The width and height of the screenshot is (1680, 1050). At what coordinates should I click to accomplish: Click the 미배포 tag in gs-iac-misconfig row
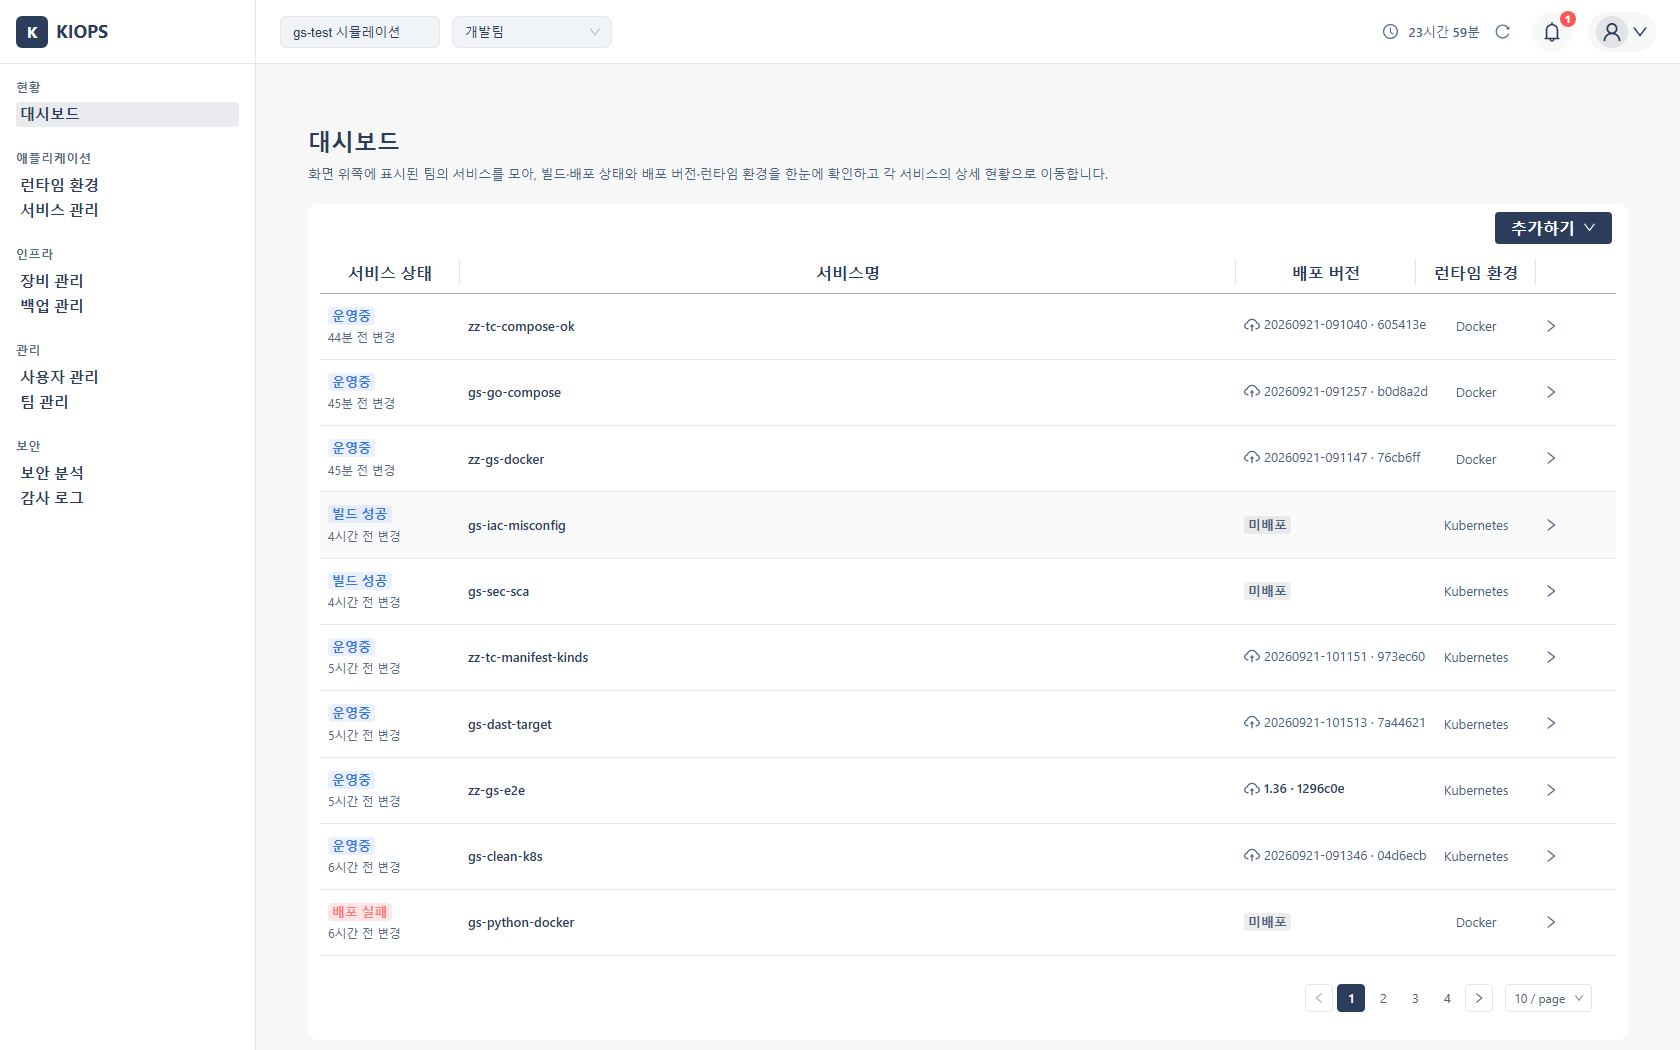[x=1268, y=525]
